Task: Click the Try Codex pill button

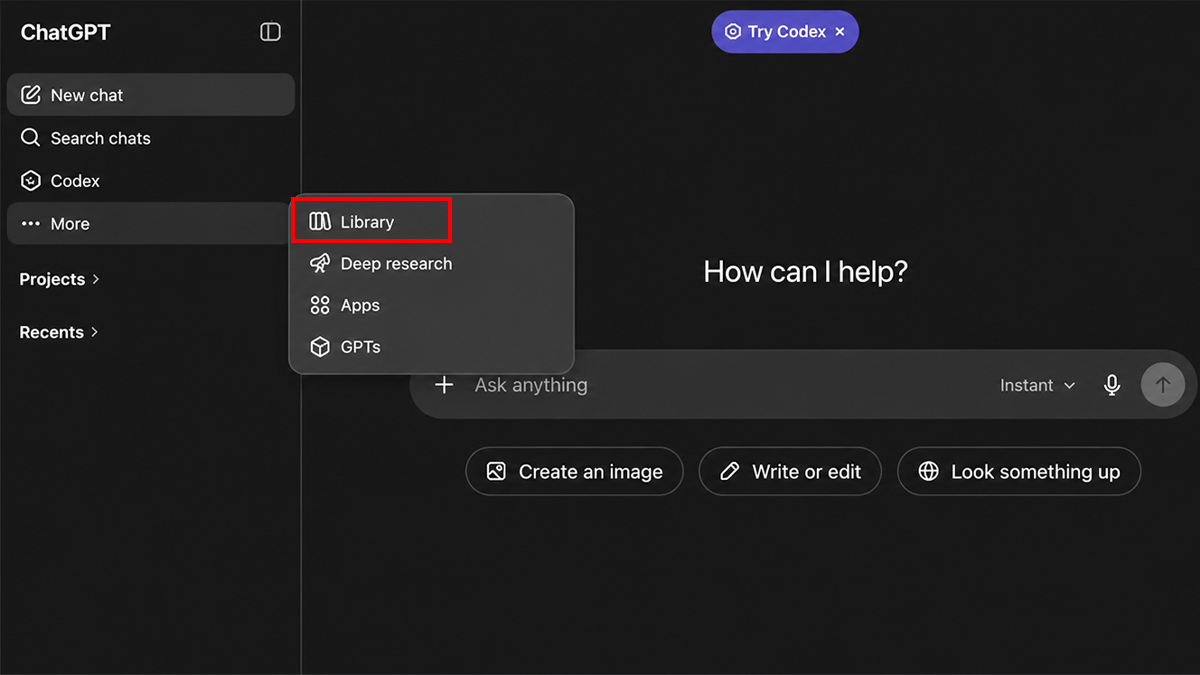Action: (x=785, y=32)
